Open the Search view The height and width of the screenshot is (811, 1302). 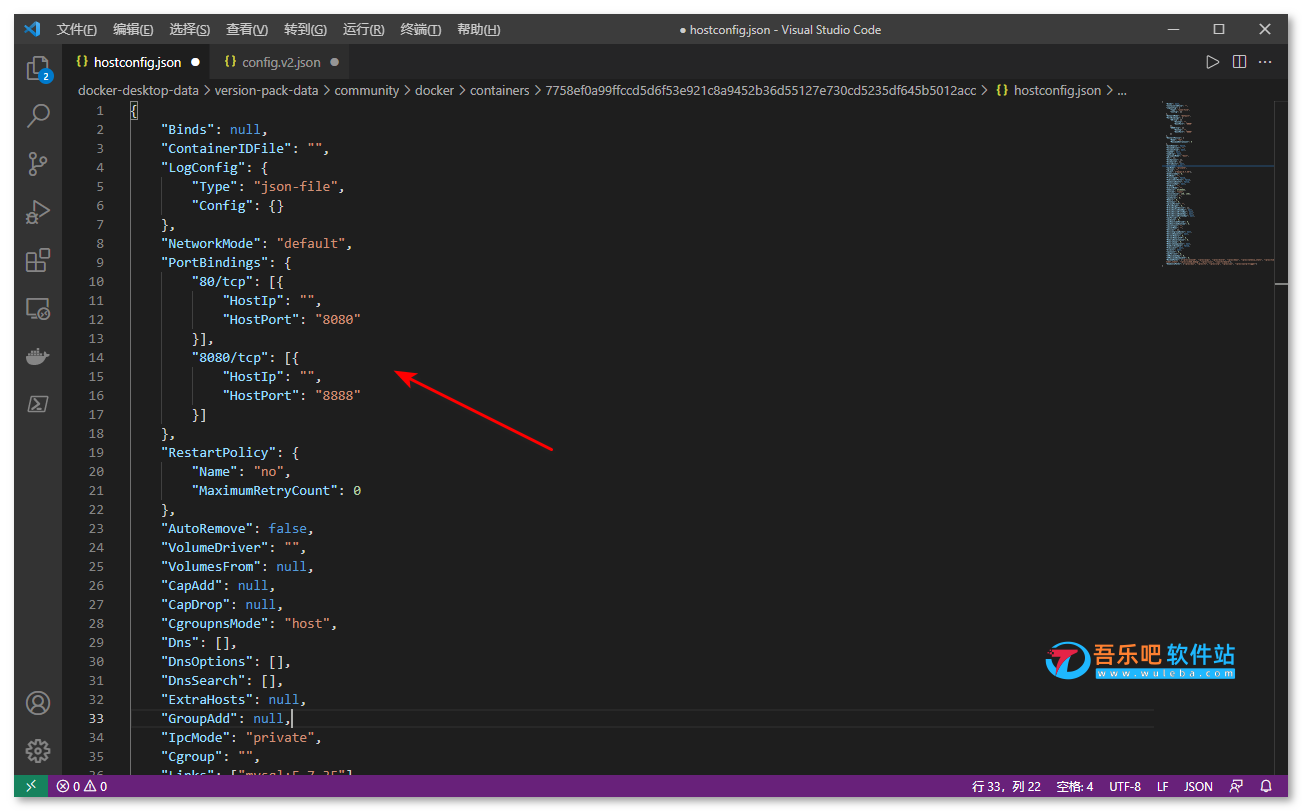pyautogui.click(x=37, y=116)
